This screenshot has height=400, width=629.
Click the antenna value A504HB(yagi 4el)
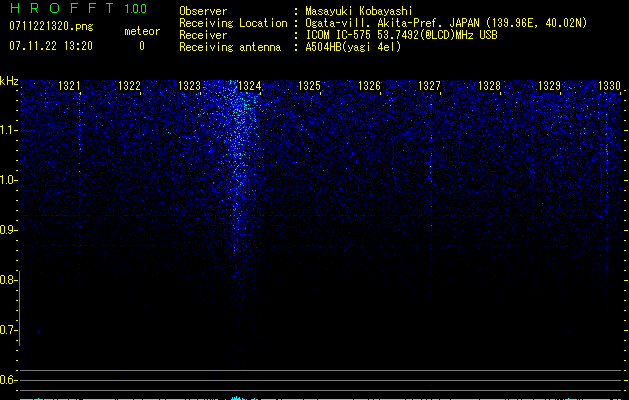(x=353, y=47)
